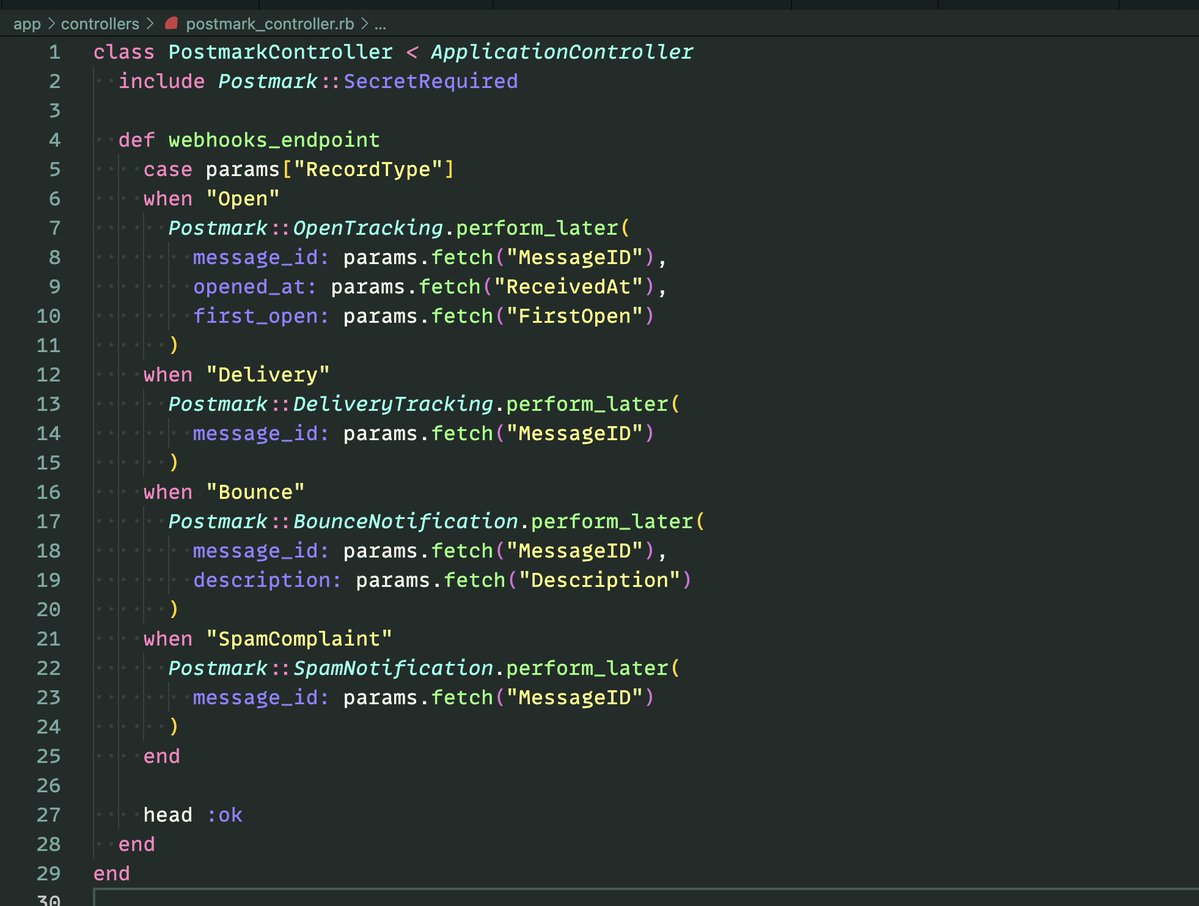Image resolution: width=1199 pixels, height=906 pixels.
Task: Click 'OpenTracking' on line 7
Action: pos(368,228)
